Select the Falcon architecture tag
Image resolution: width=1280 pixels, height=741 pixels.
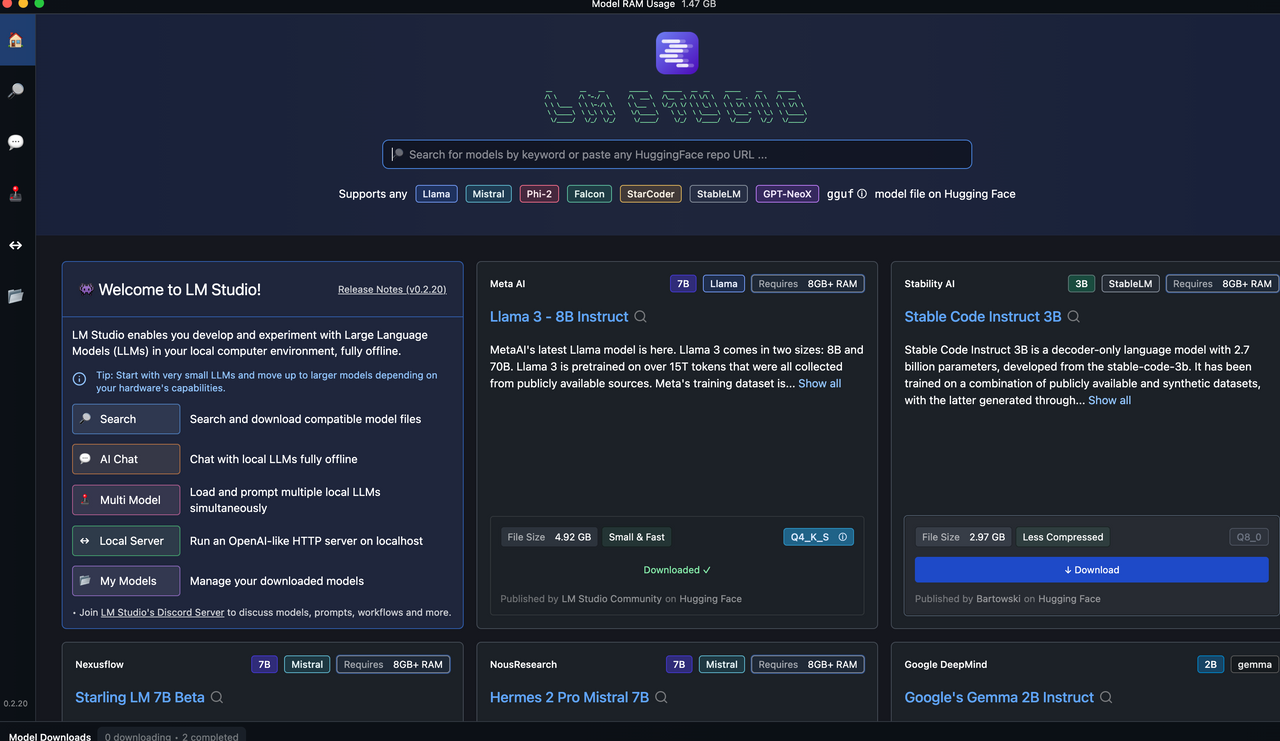[x=589, y=194]
